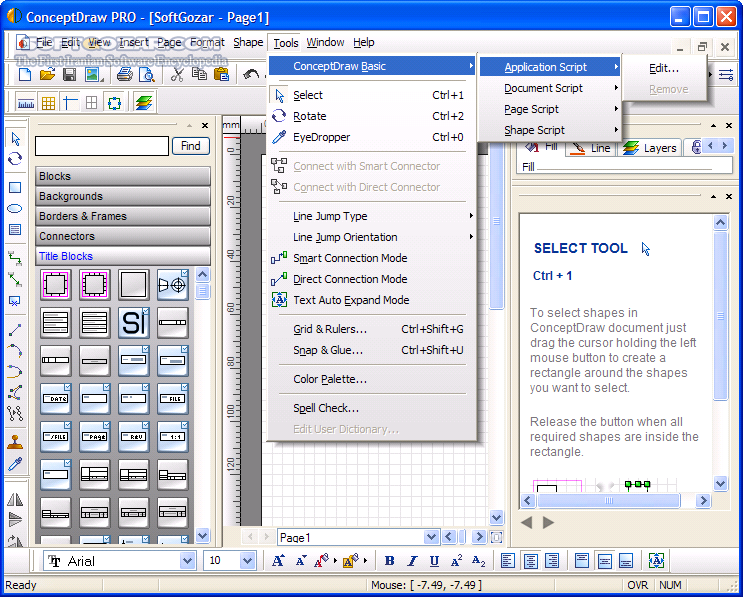Toggle Underline formatting button
743x597 pixels.
point(434,561)
